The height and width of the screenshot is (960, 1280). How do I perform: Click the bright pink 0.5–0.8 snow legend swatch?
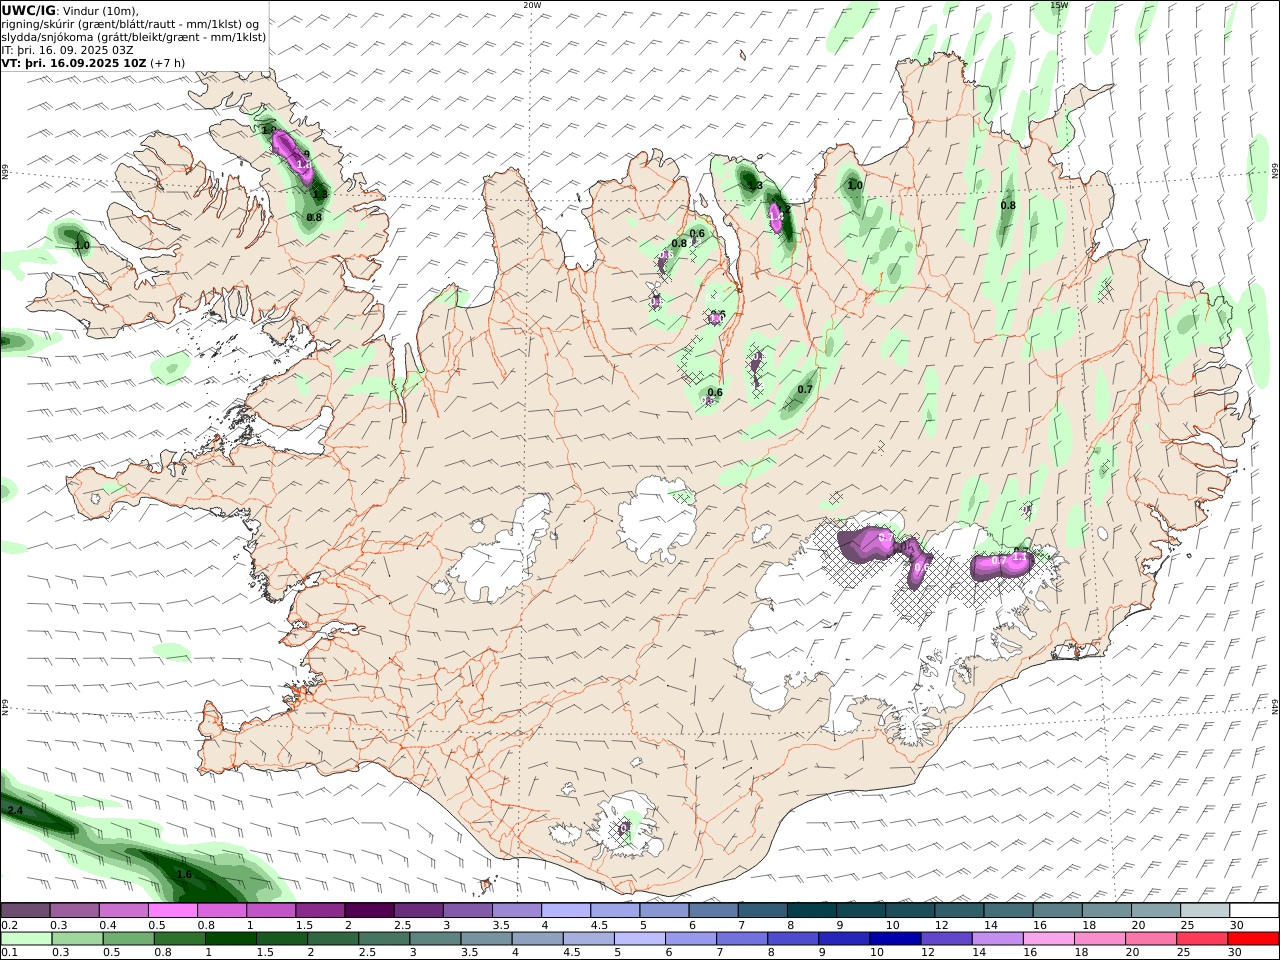point(173,911)
